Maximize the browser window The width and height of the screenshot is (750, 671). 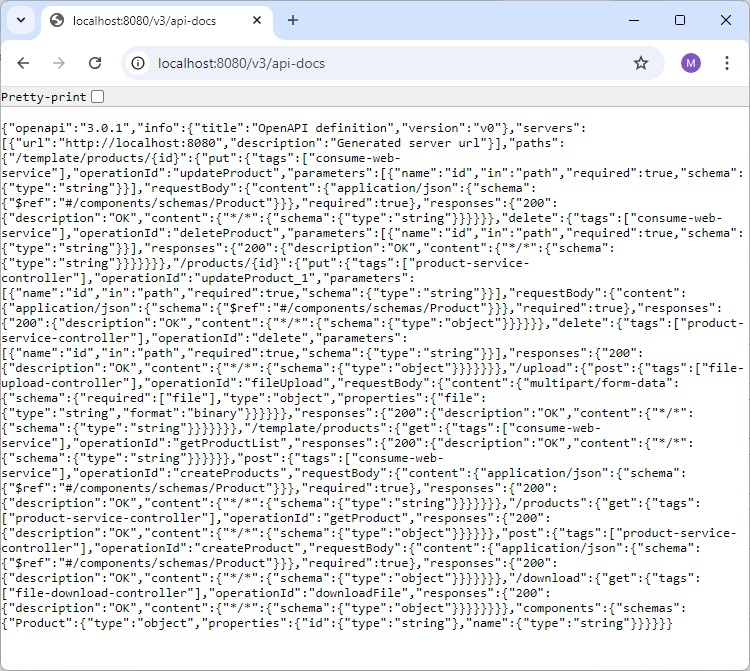(x=680, y=20)
